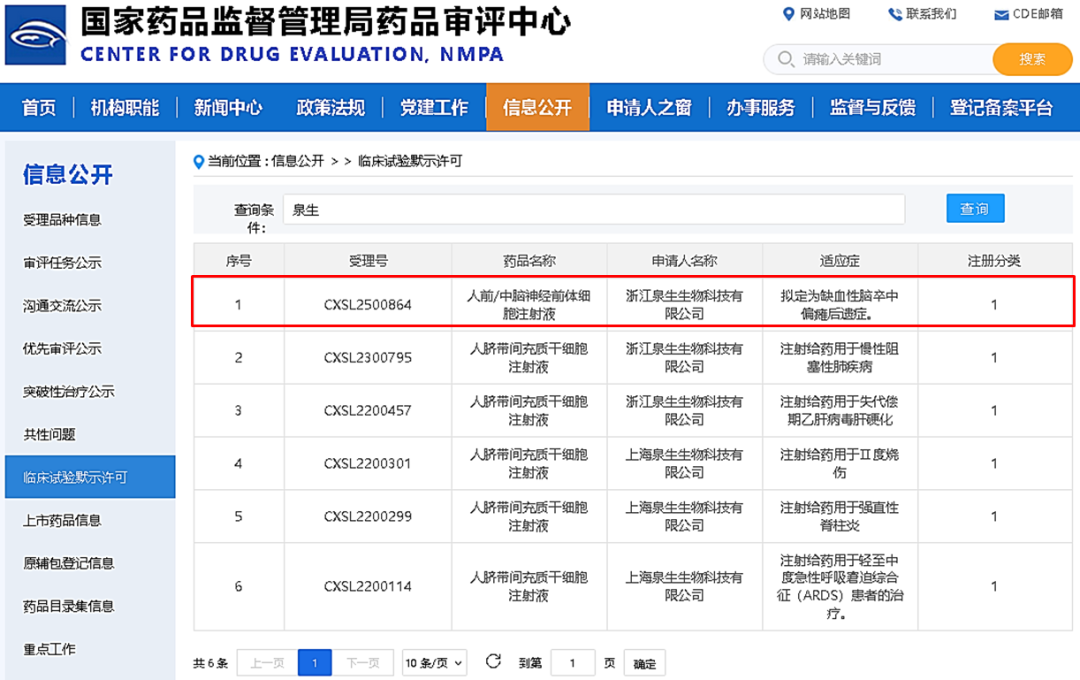
Task: Open 受理品种信息 in the sidebar
Action: pos(63,220)
